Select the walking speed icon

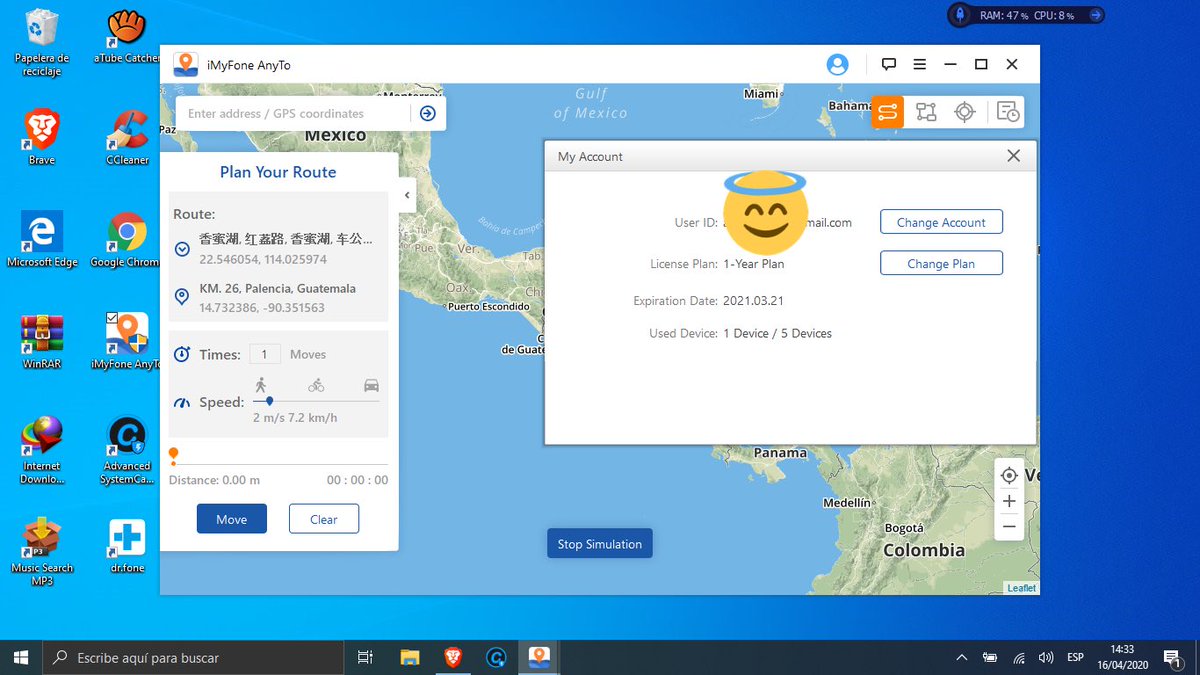pos(261,385)
